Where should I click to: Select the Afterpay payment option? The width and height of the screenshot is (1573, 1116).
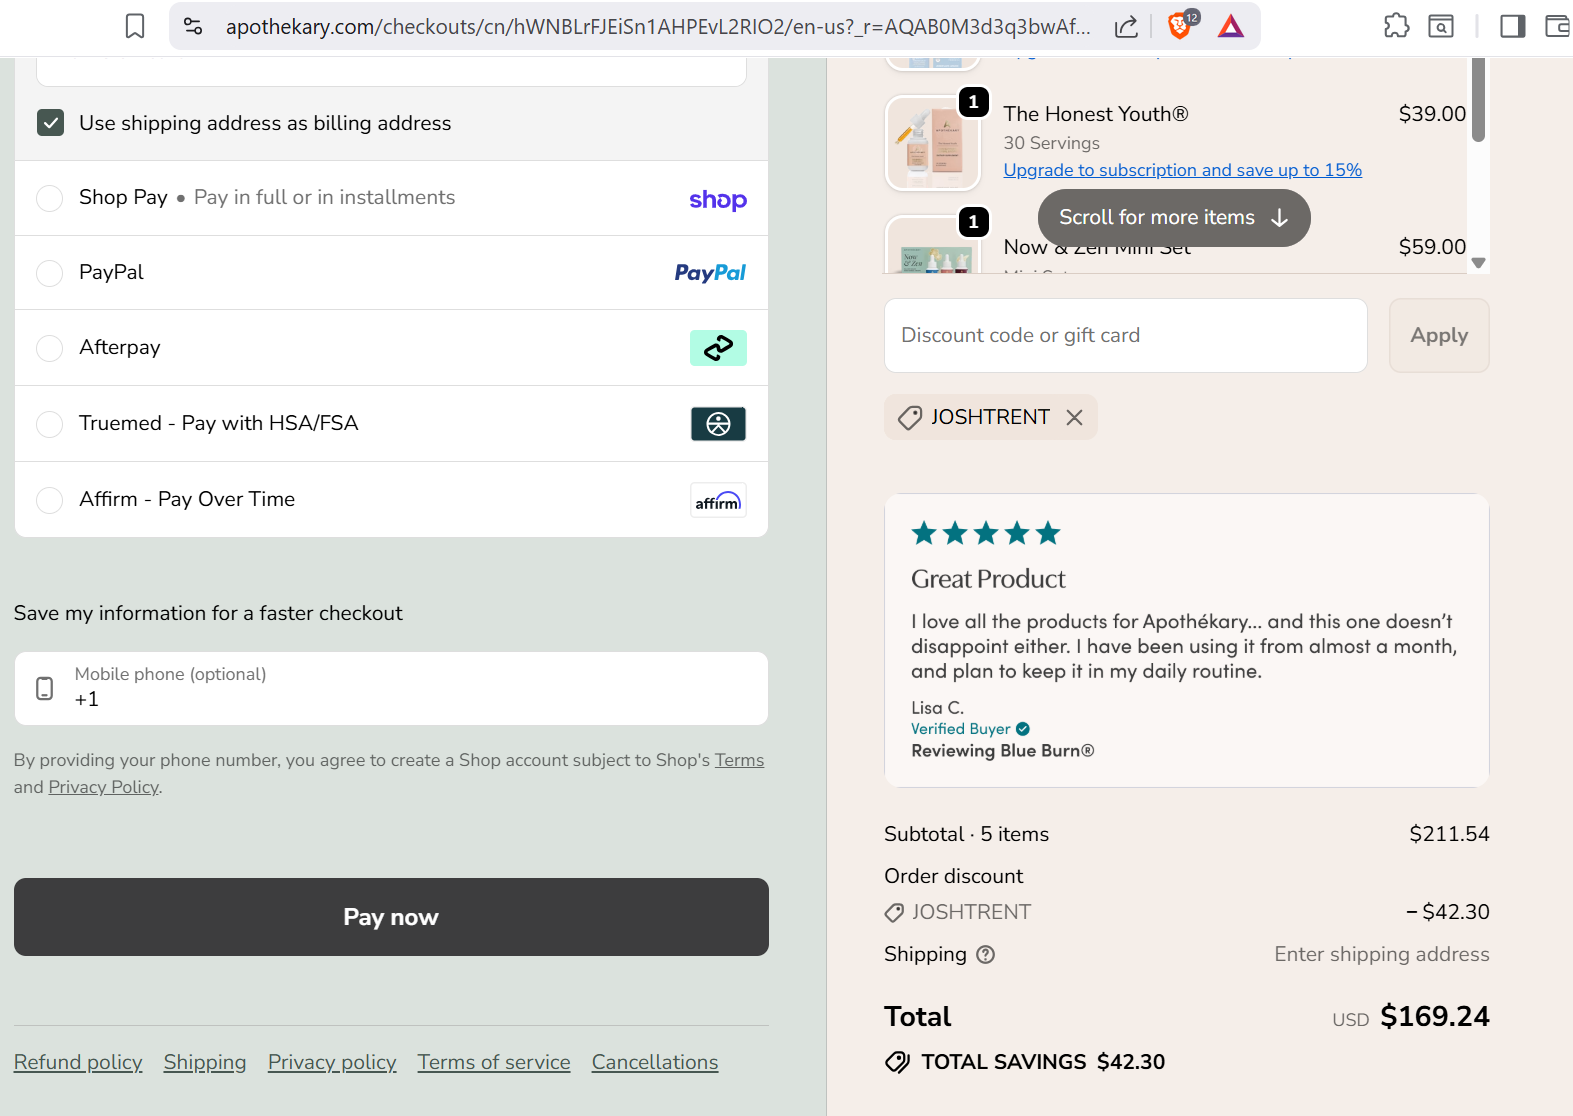tap(50, 348)
